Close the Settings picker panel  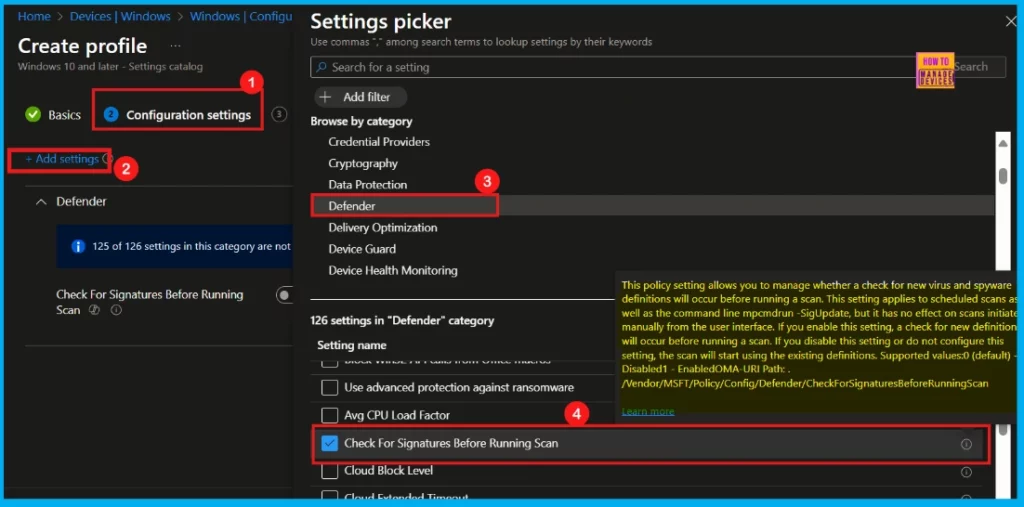click(x=1010, y=22)
